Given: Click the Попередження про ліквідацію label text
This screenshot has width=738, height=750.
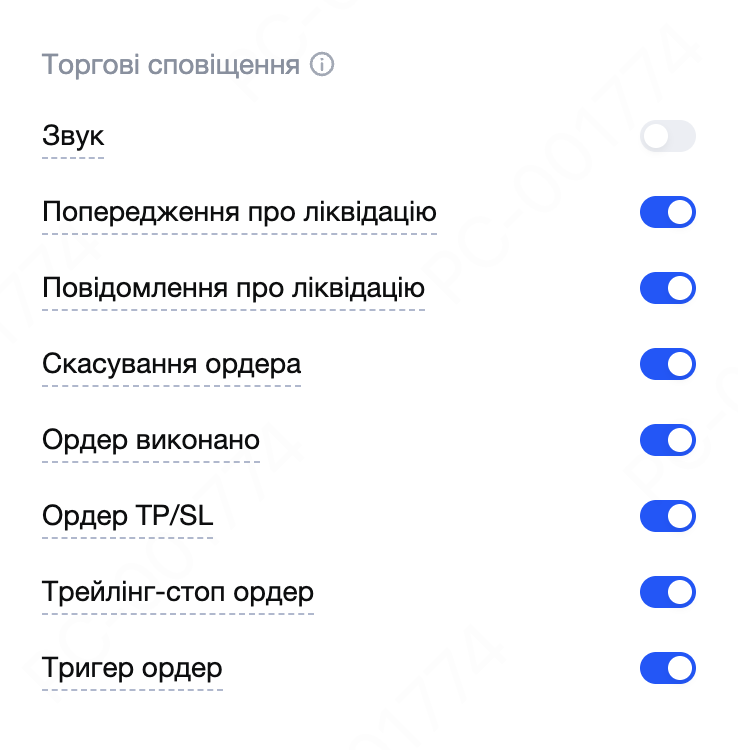Looking at the screenshot, I should [239, 213].
